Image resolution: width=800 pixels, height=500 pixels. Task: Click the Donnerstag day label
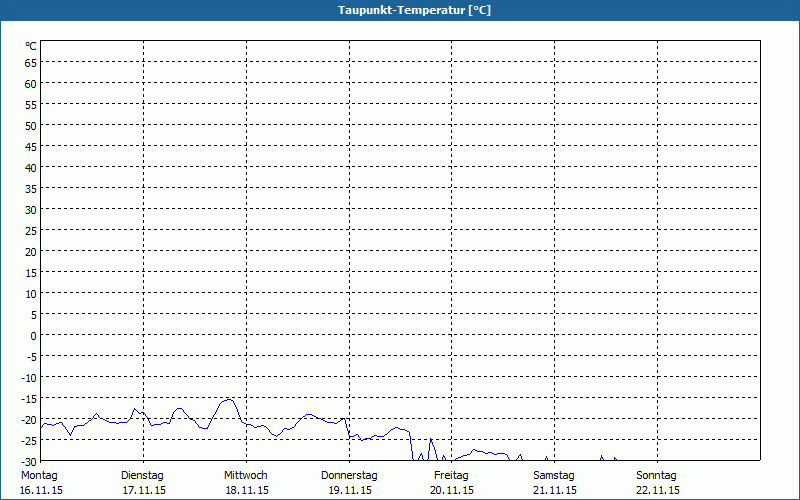pos(349,476)
